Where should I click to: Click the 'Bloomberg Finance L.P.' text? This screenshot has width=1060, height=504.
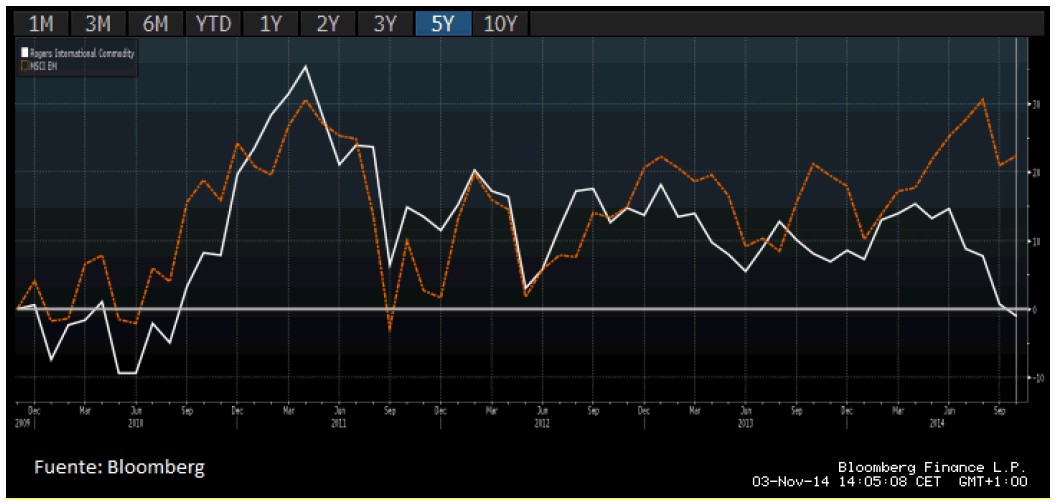pyautogui.click(x=932, y=468)
